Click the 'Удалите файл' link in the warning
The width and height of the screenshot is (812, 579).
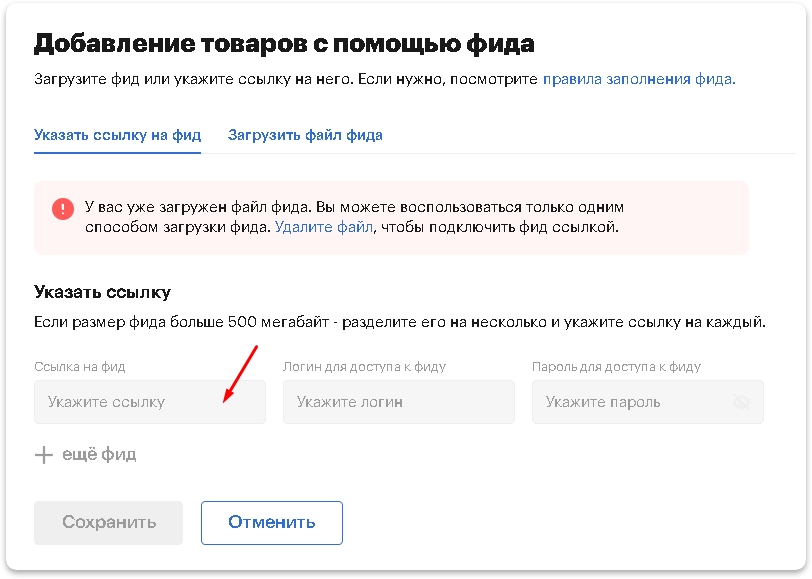323,227
